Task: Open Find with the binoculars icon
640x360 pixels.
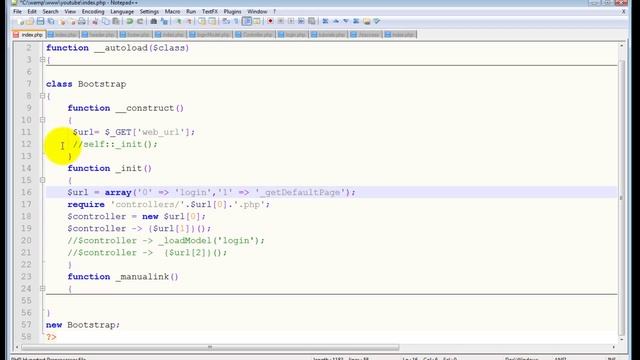Action: [153, 21]
